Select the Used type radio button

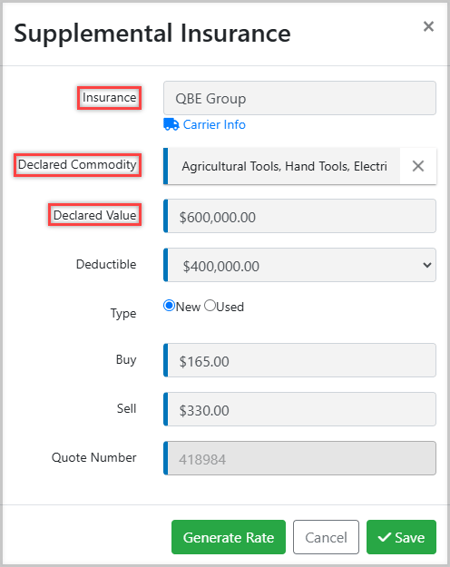pos(210,306)
